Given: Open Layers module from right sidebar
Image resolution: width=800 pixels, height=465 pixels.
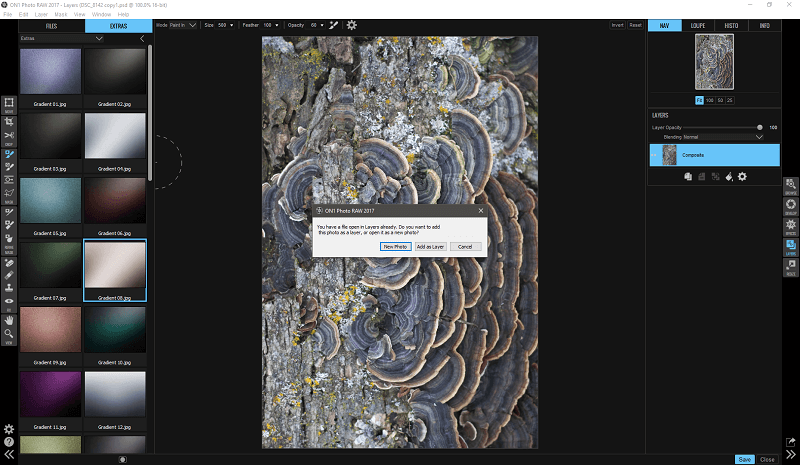Looking at the screenshot, I should 791,246.
